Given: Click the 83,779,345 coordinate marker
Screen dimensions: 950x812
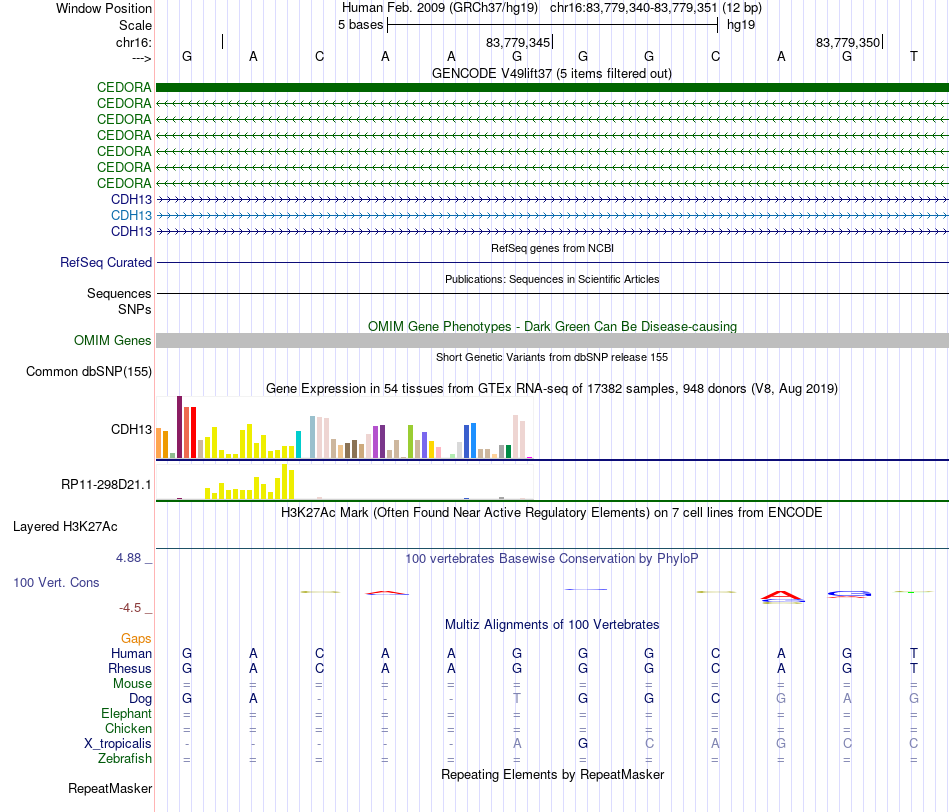Looking at the screenshot, I should 518,42.
